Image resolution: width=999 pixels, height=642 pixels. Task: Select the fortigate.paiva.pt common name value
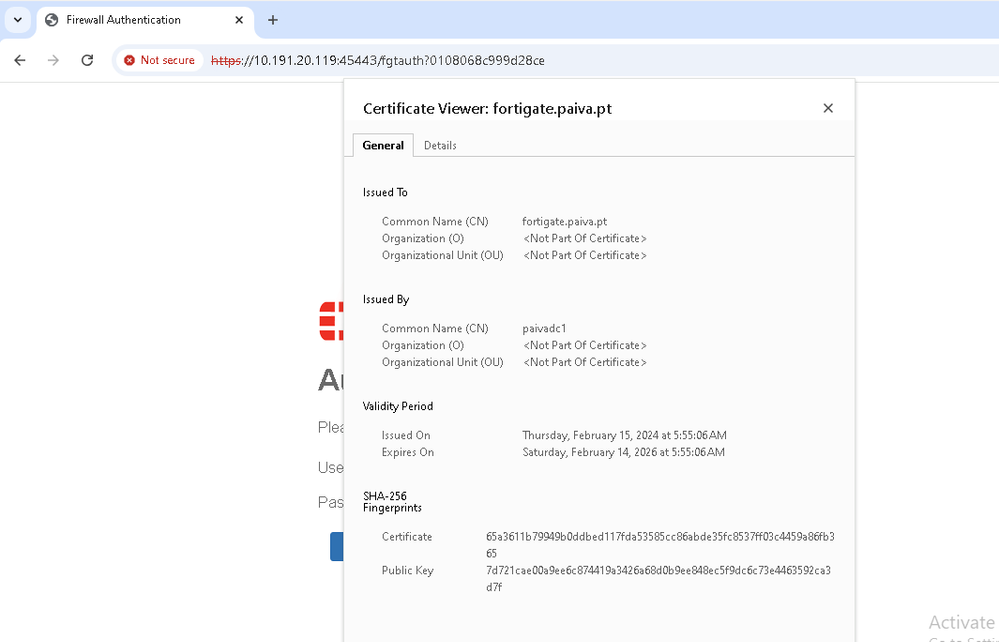point(564,222)
